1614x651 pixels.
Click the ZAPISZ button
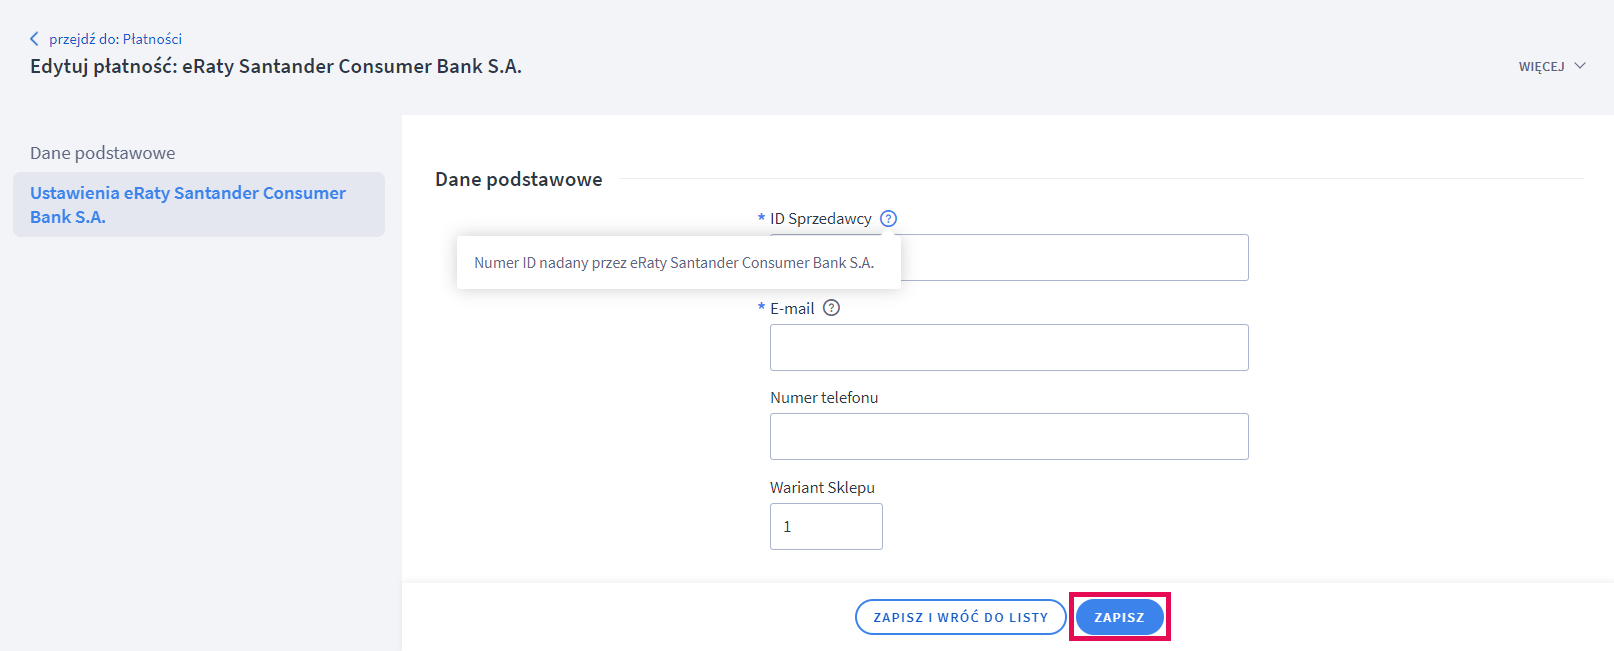(x=1119, y=617)
